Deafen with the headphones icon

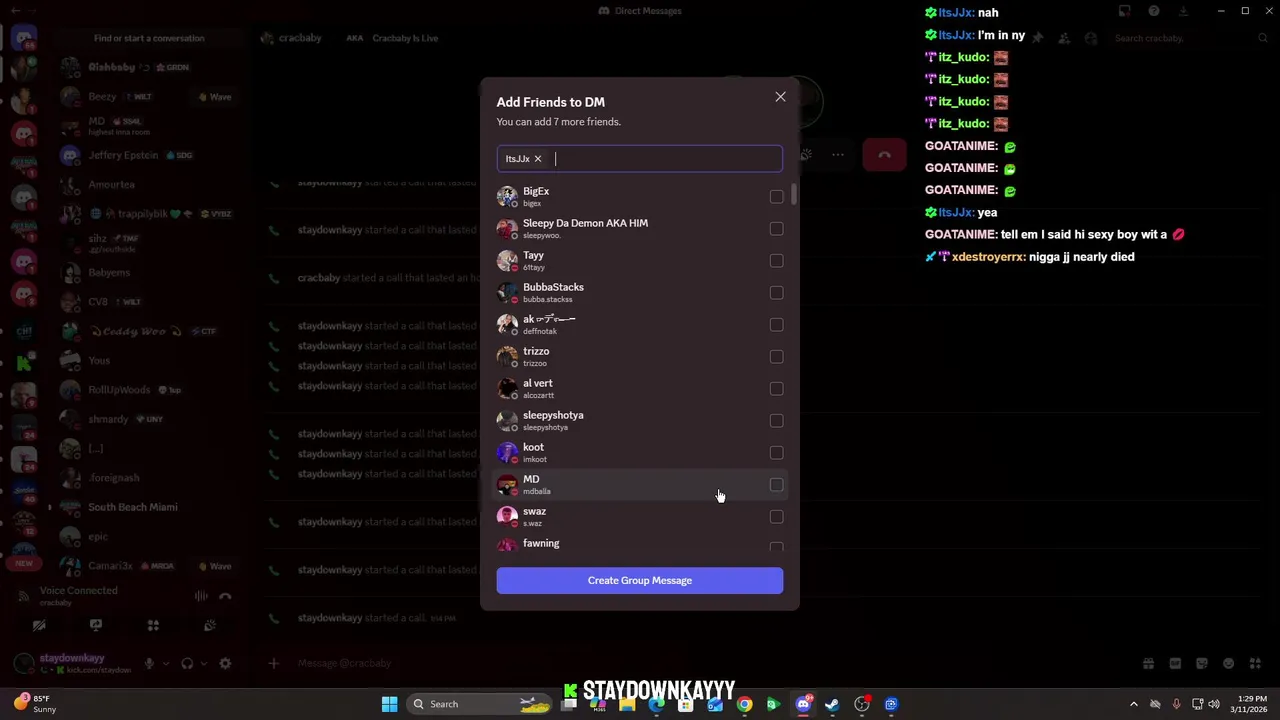(187, 663)
